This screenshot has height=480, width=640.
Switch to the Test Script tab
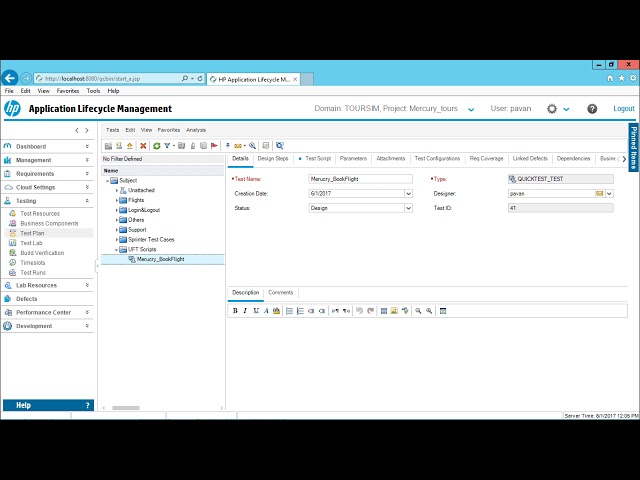pos(318,158)
